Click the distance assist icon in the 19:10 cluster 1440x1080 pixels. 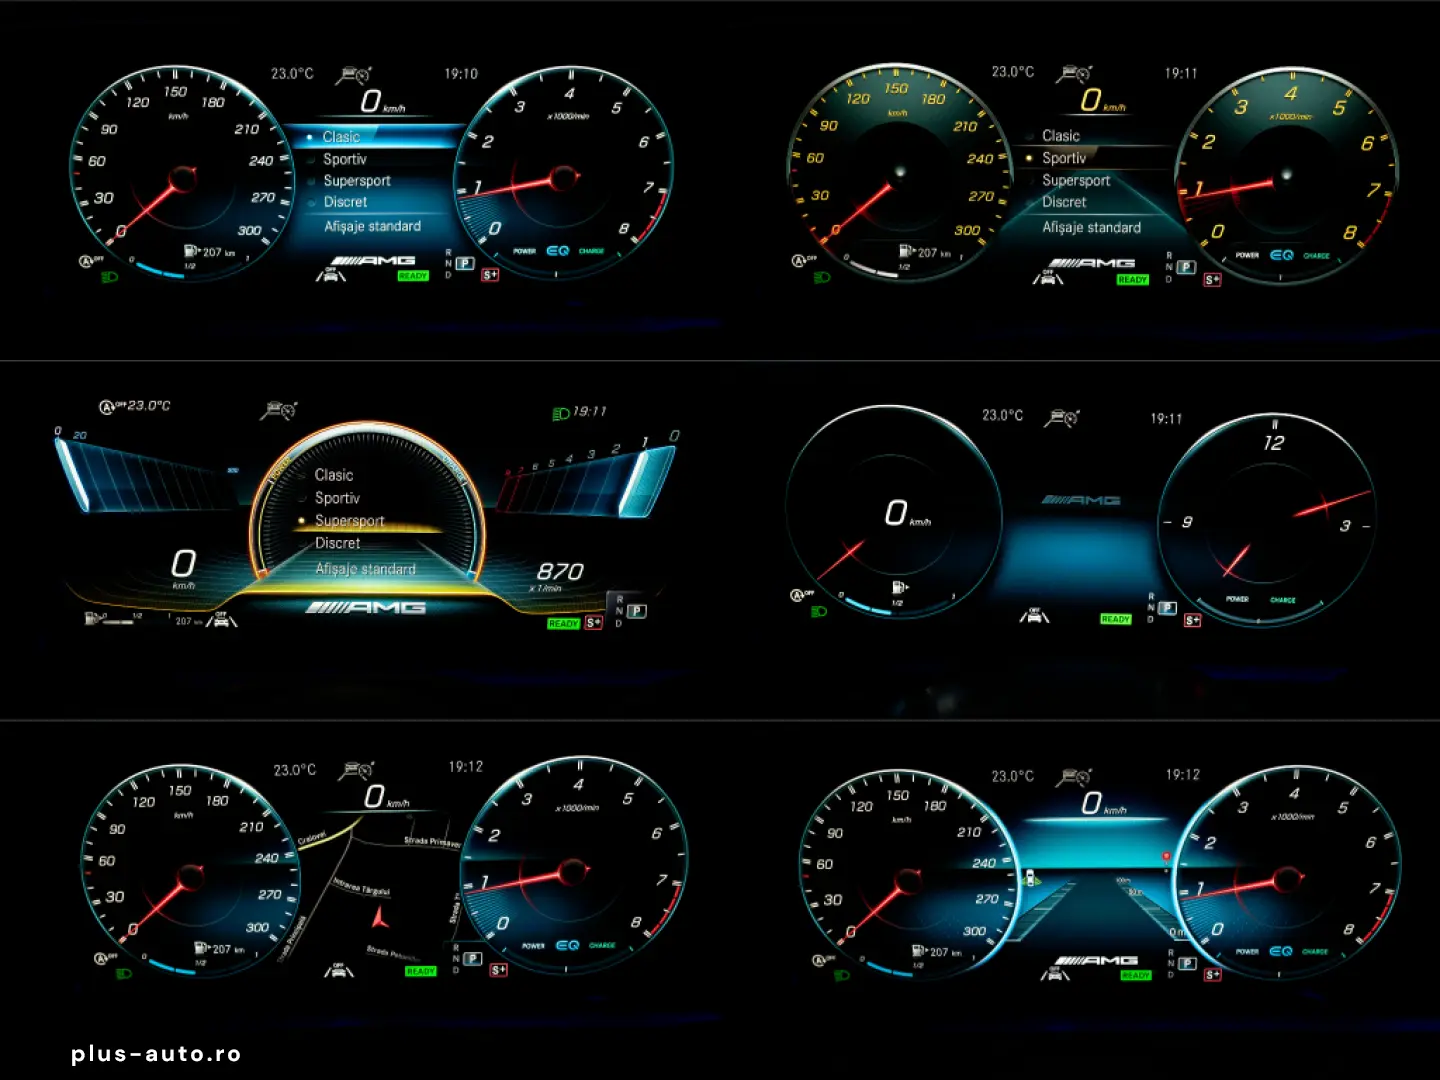tap(354, 75)
